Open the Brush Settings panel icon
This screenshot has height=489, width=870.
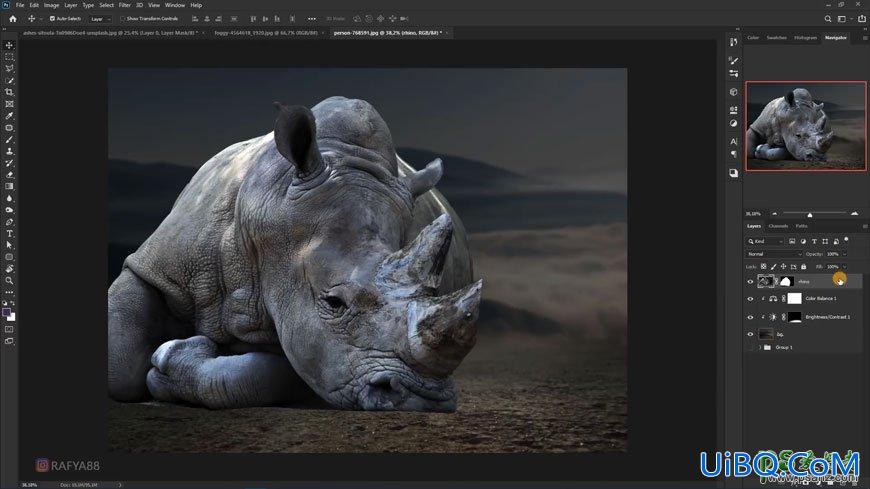pyautogui.click(x=734, y=60)
